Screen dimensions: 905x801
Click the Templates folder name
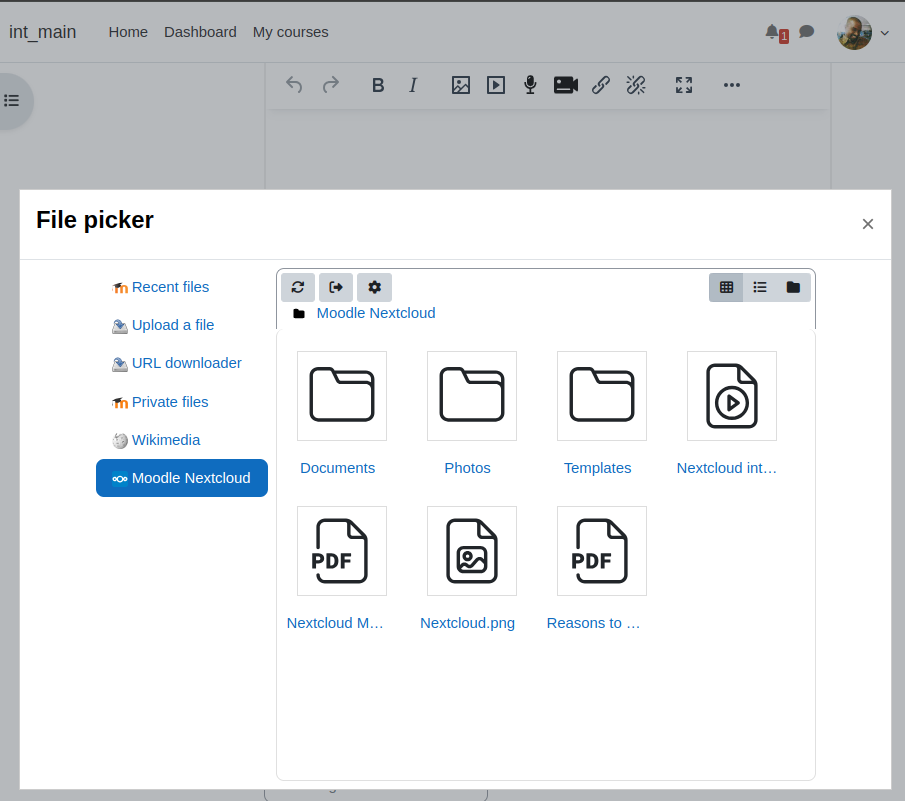[x=597, y=468]
